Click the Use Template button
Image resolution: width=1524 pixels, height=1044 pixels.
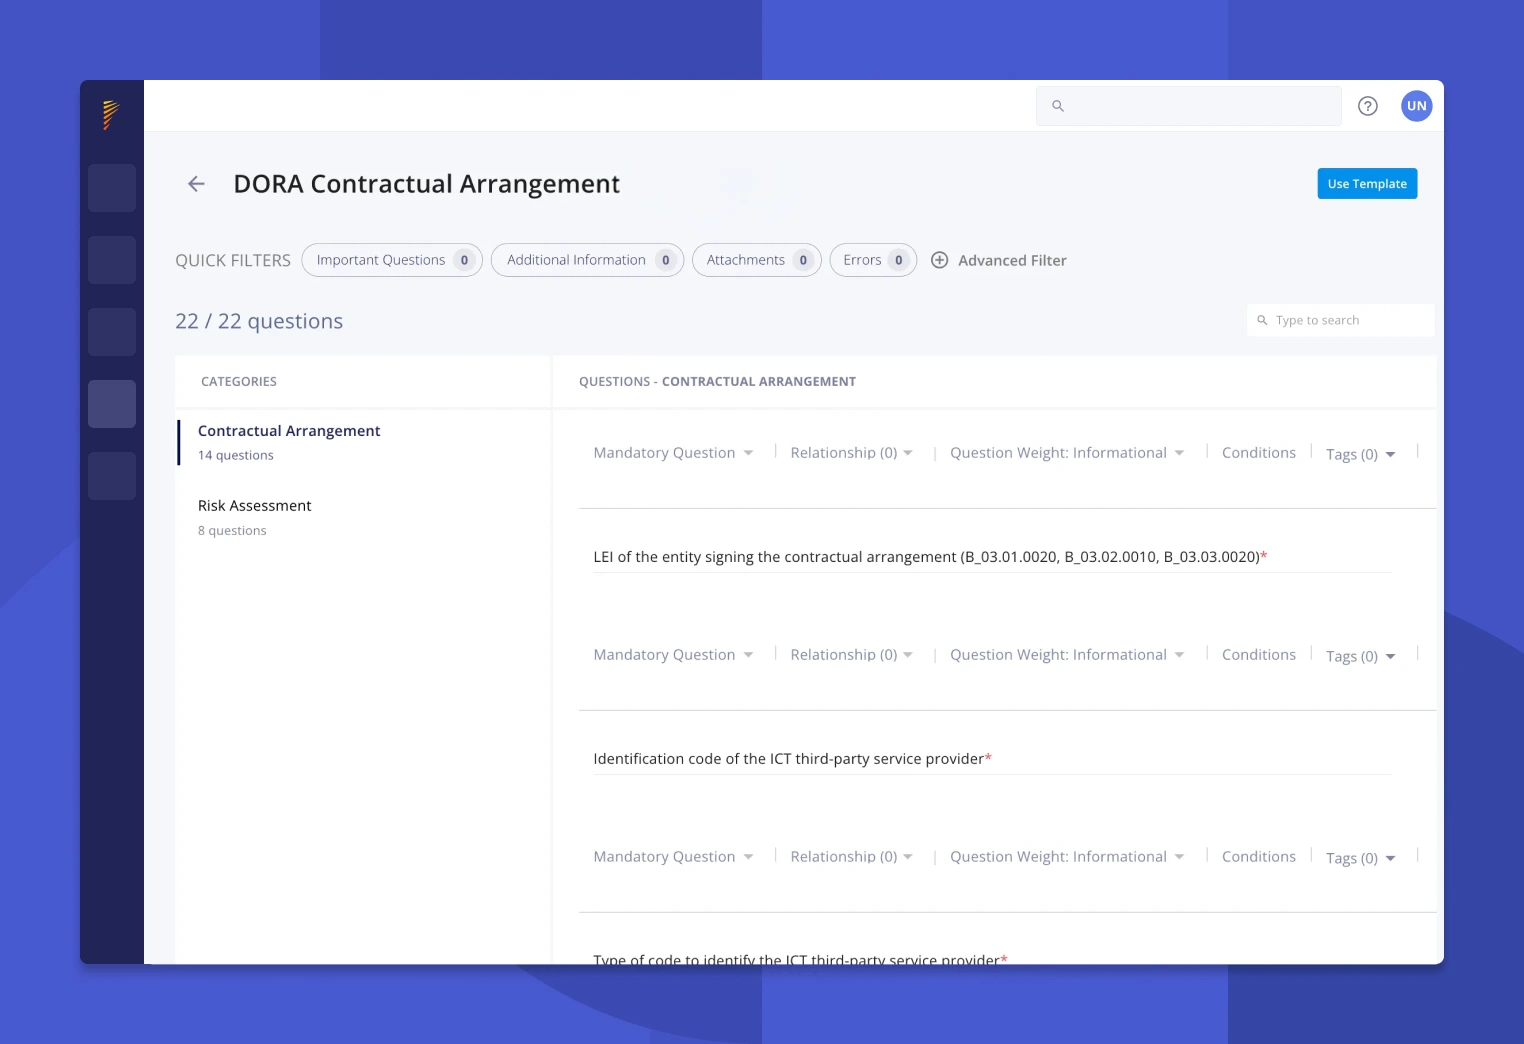coord(1366,183)
